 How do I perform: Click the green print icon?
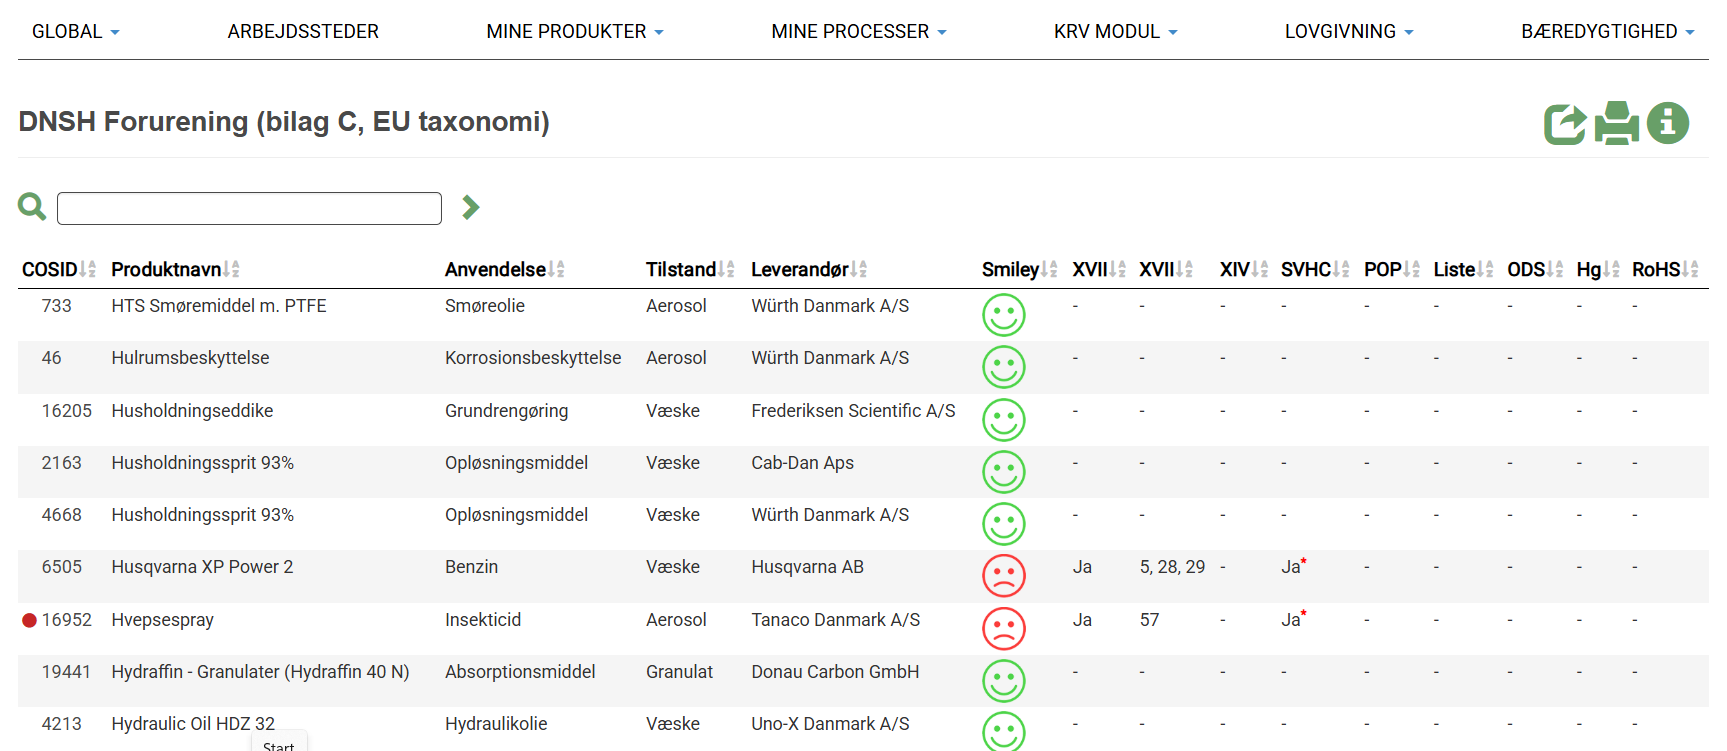pyautogui.click(x=1616, y=124)
